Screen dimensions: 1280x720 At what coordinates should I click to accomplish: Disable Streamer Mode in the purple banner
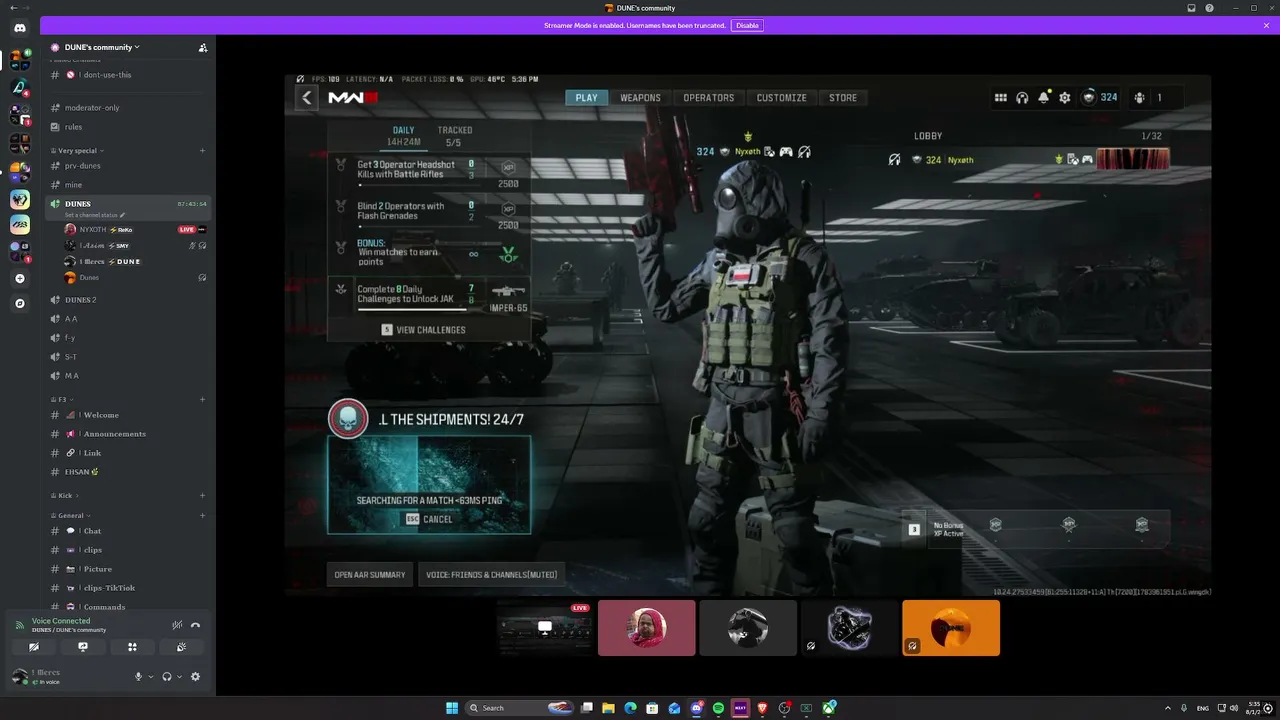pyautogui.click(x=747, y=25)
